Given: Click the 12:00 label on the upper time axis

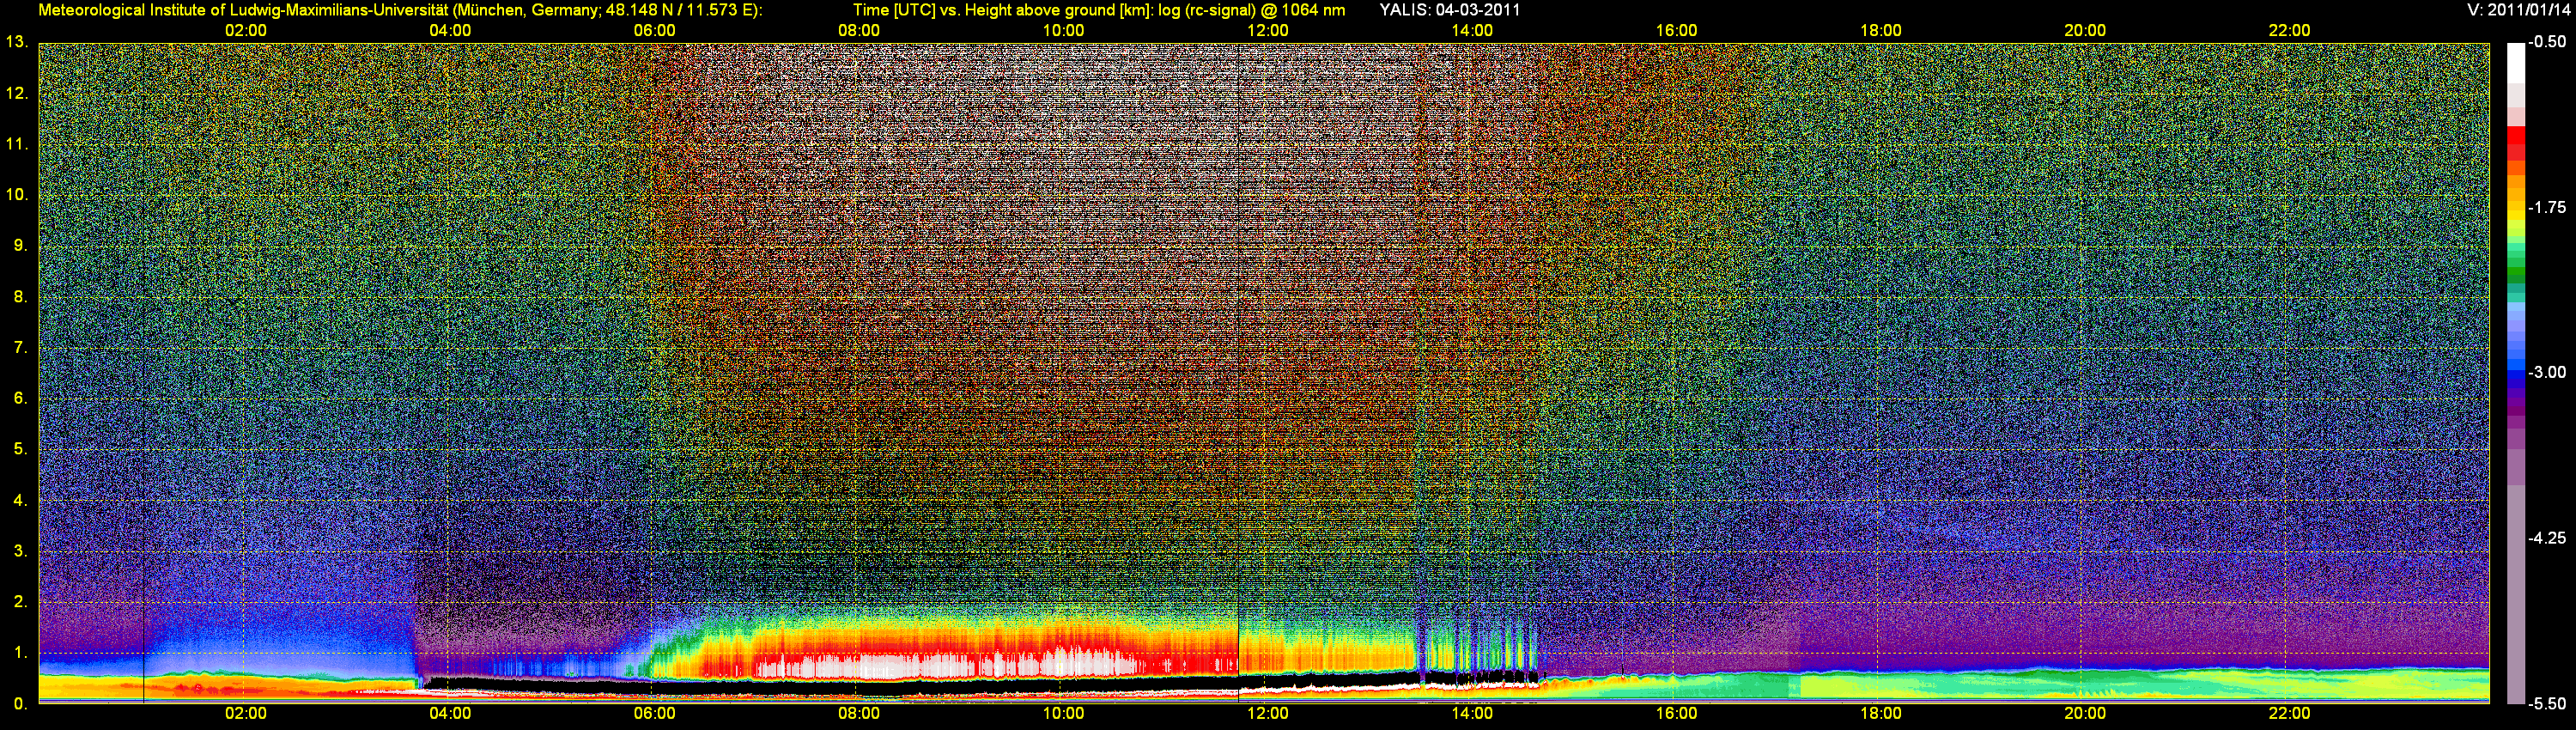Looking at the screenshot, I should pos(1267,31).
